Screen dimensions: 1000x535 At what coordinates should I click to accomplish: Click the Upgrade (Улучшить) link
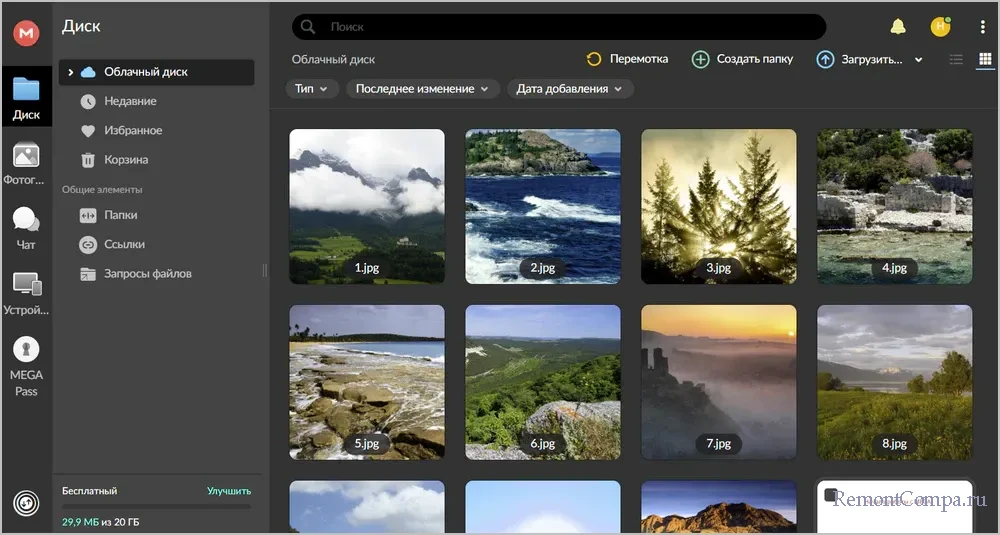click(229, 491)
